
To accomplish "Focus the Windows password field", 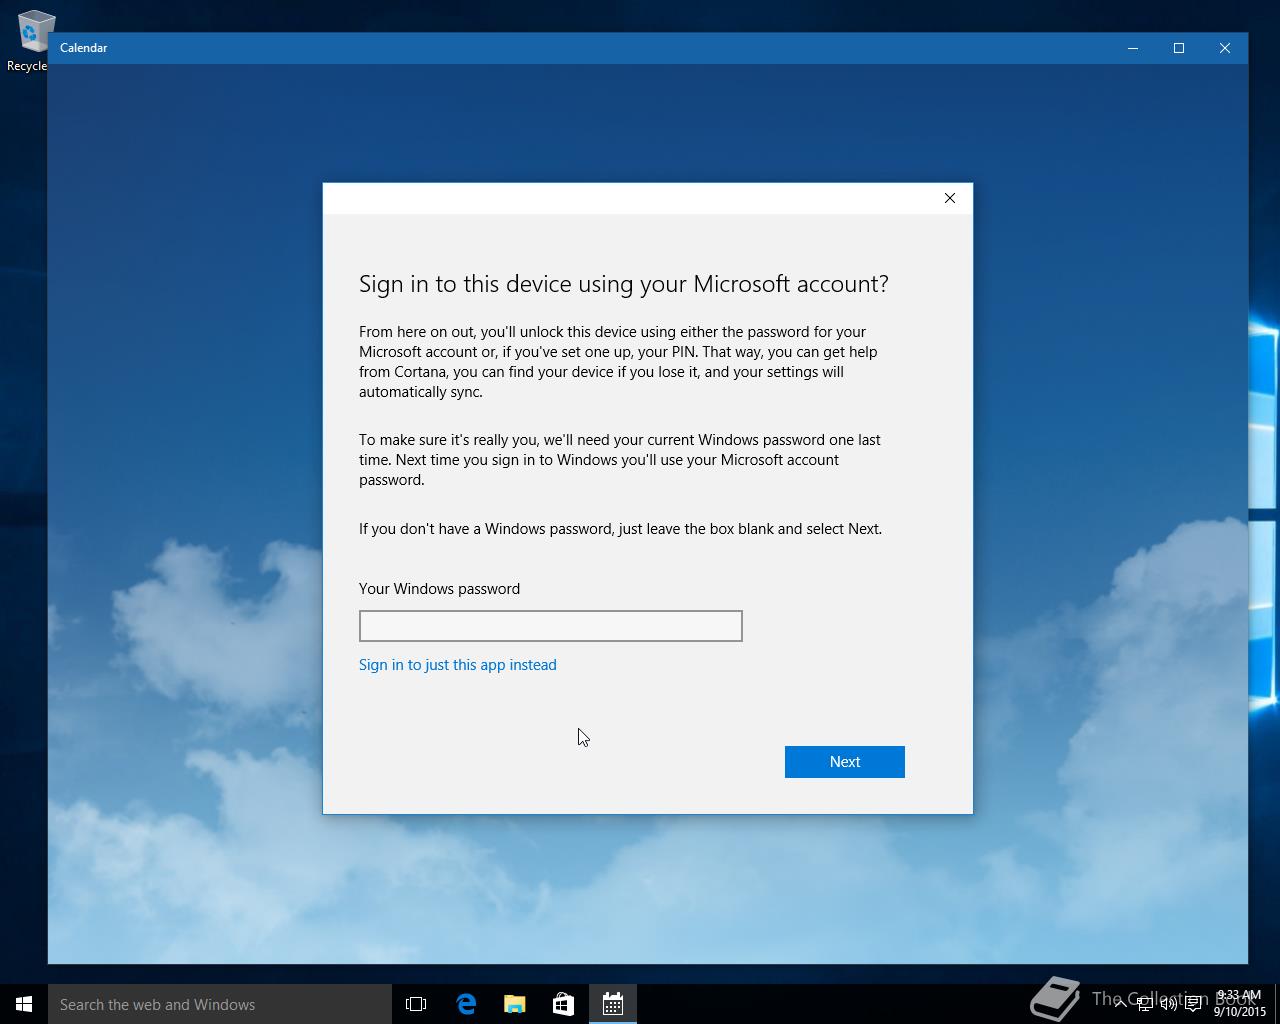I will point(550,626).
